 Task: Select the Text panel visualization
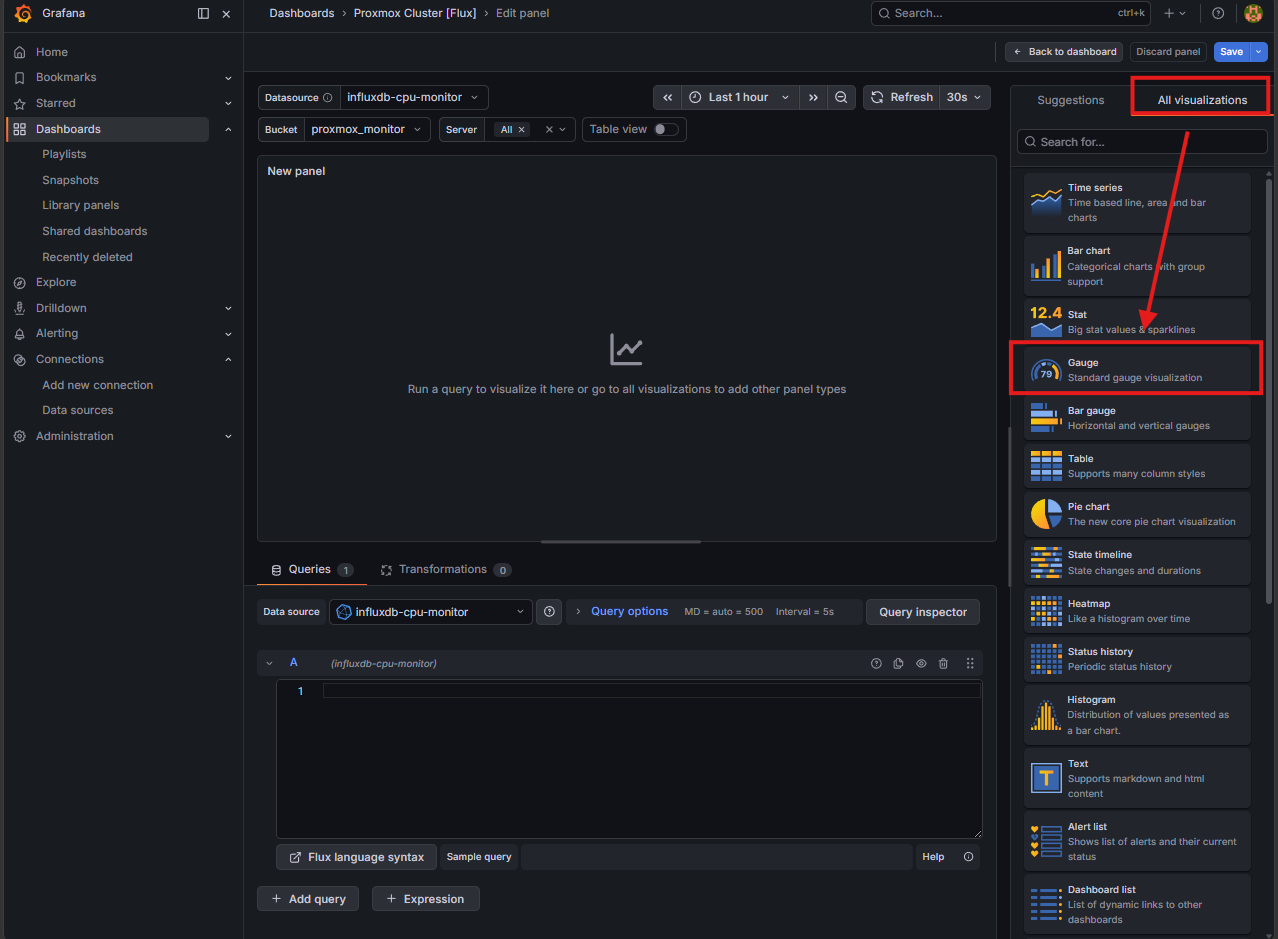coord(1137,778)
